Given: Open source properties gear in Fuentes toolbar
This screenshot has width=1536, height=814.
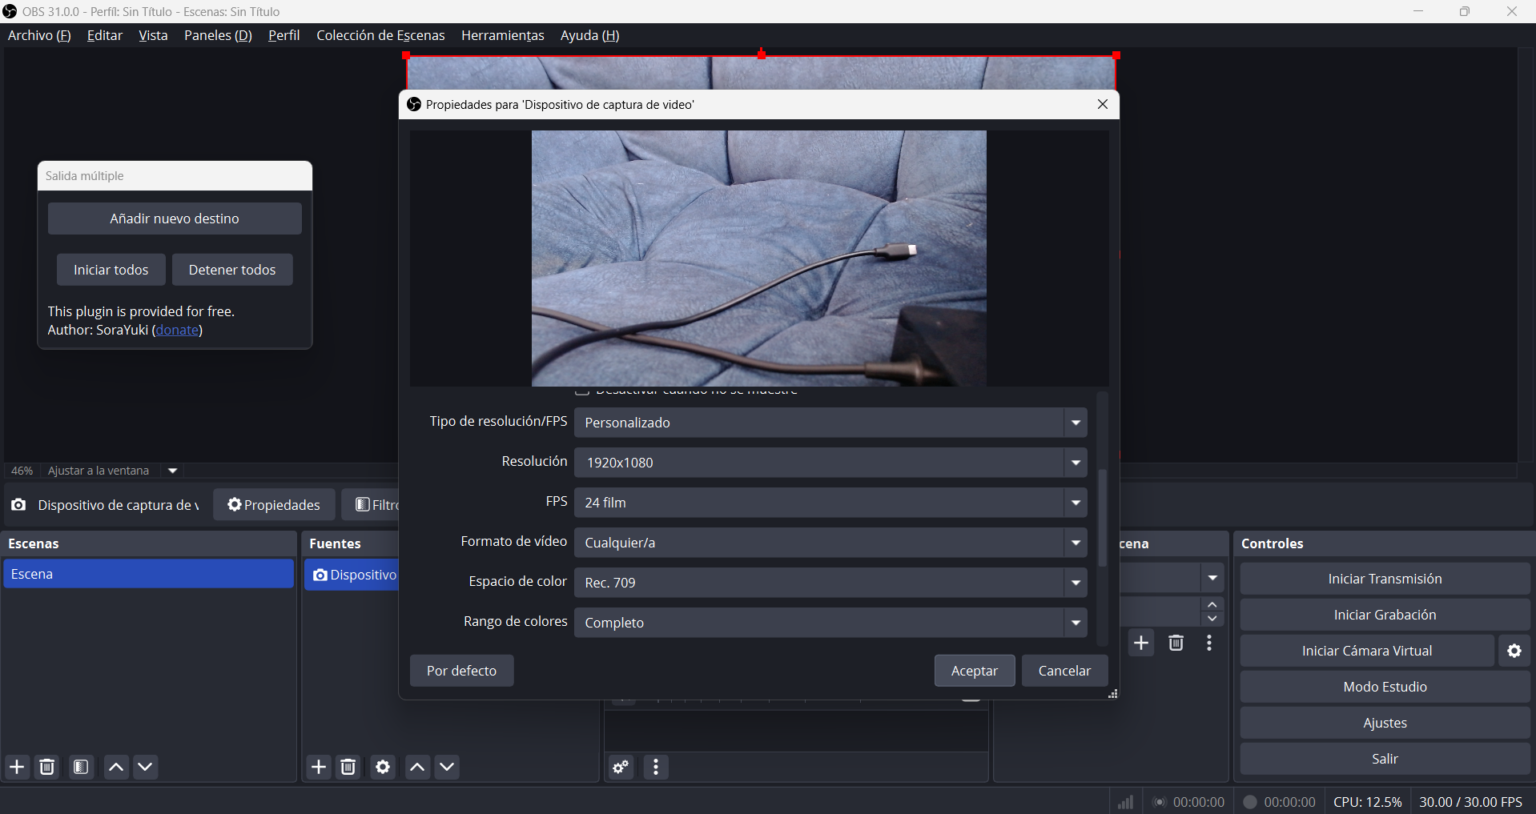Looking at the screenshot, I should [383, 767].
